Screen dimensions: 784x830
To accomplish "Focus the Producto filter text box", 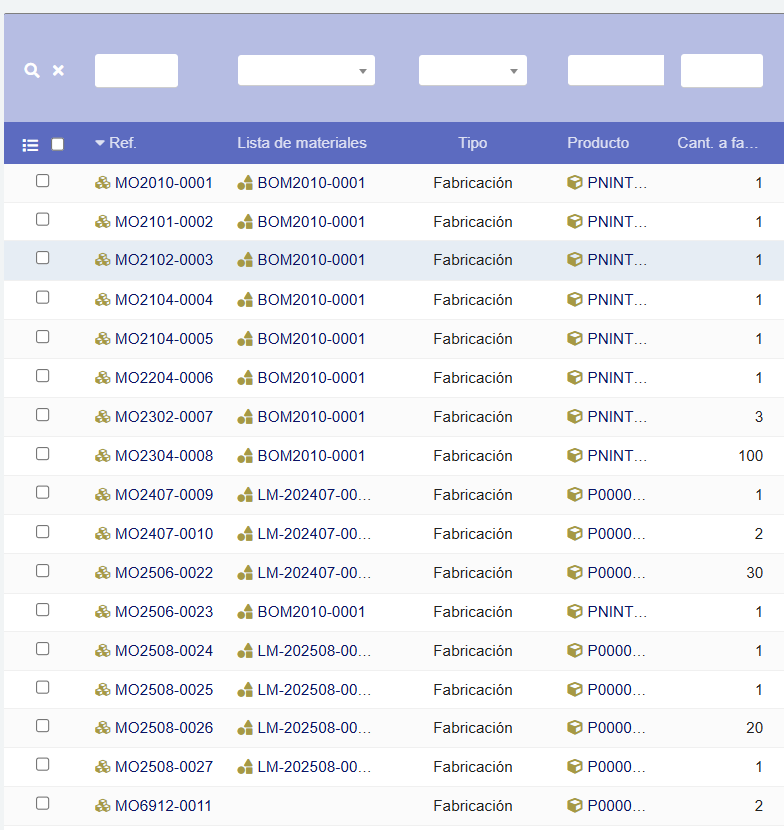I will click(x=615, y=70).
